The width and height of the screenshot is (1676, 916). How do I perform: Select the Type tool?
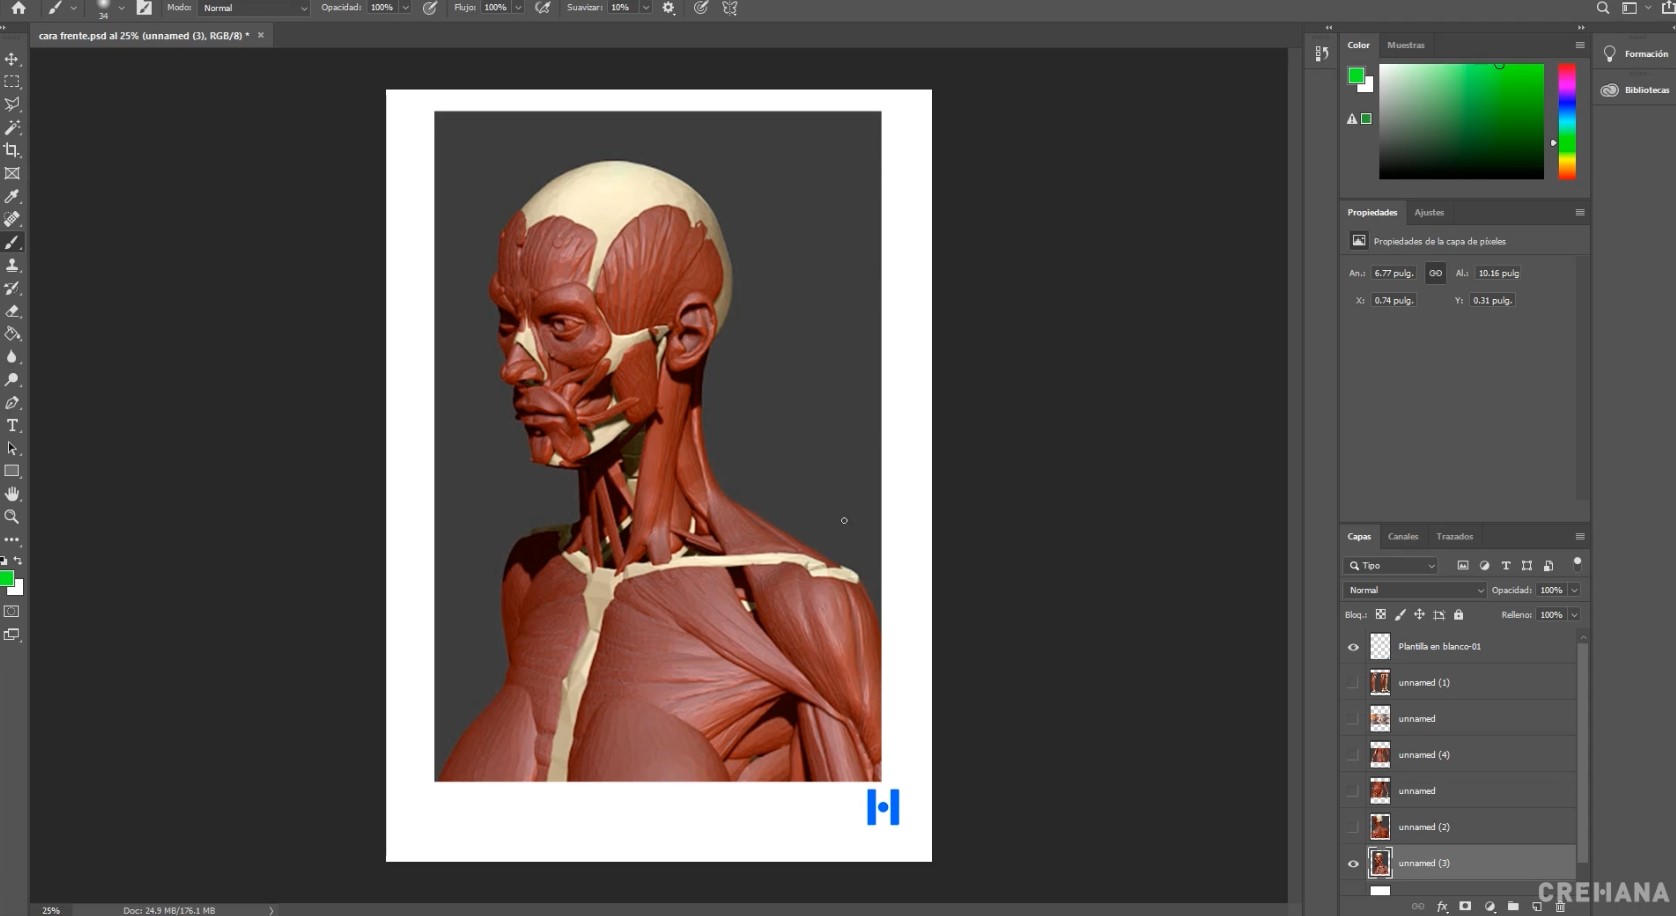click(12, 426)
